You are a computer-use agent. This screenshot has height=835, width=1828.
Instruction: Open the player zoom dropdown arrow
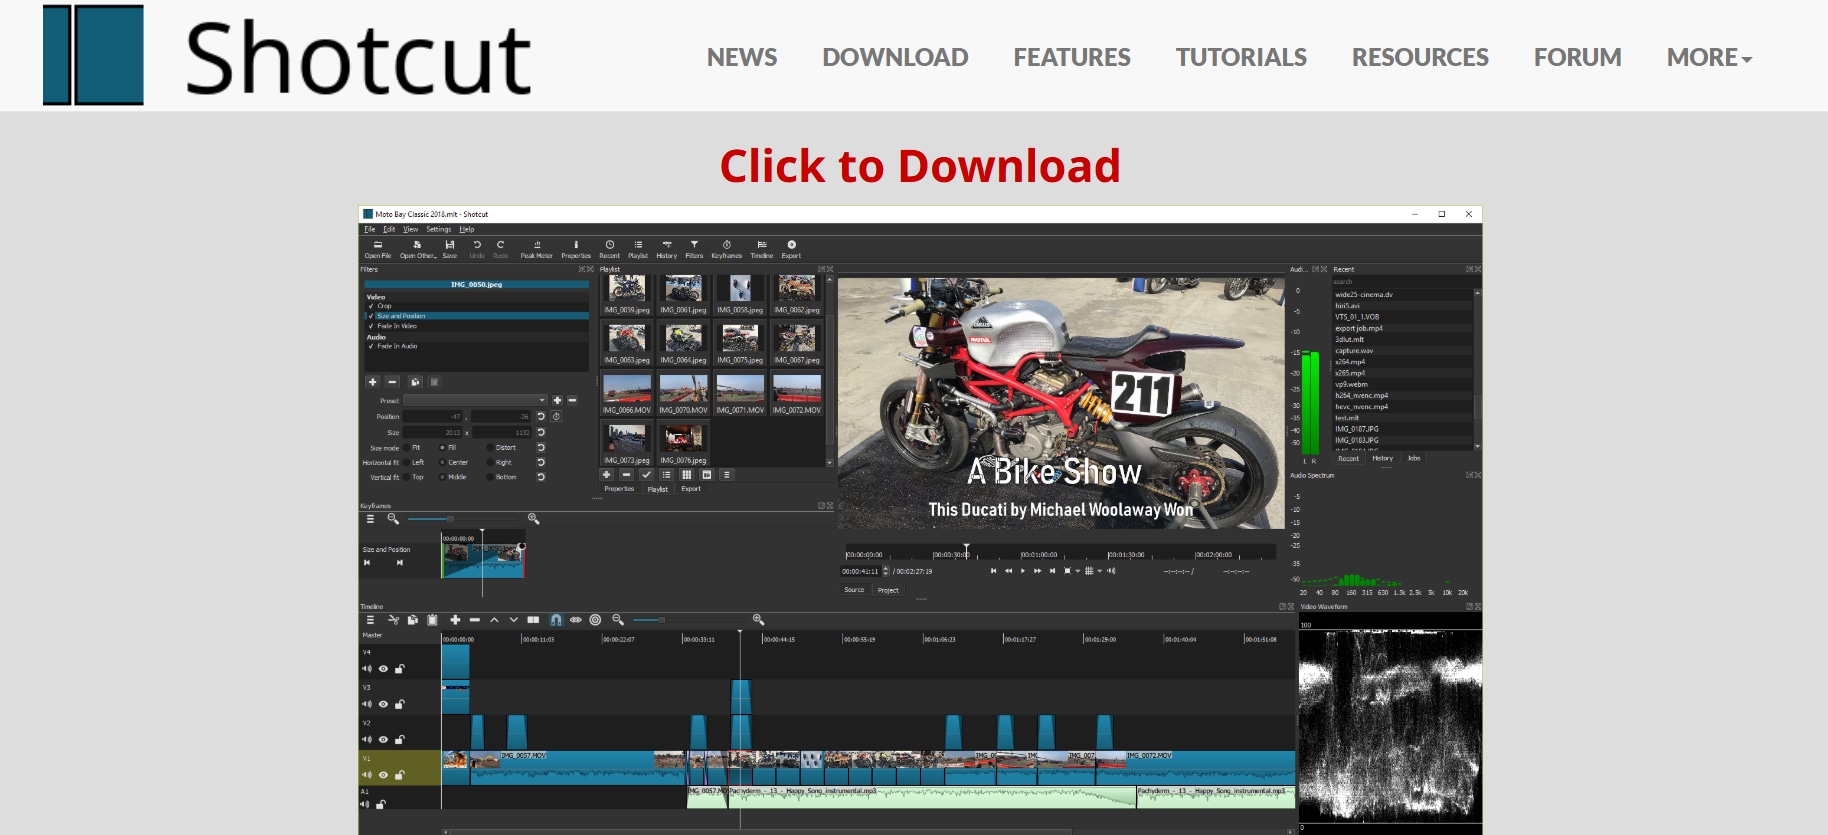1078,571
